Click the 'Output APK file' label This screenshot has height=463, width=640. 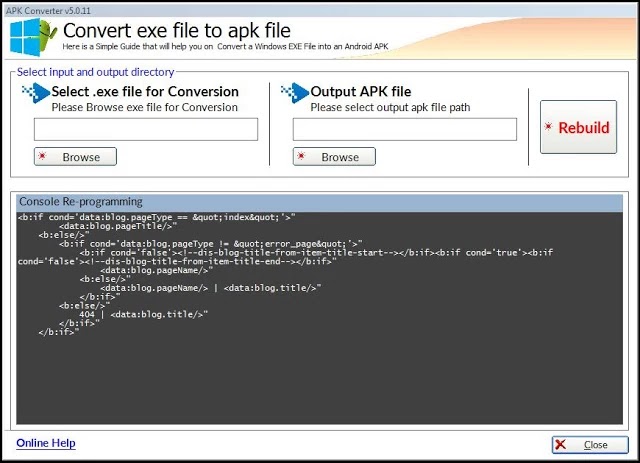tap(361, 91)
